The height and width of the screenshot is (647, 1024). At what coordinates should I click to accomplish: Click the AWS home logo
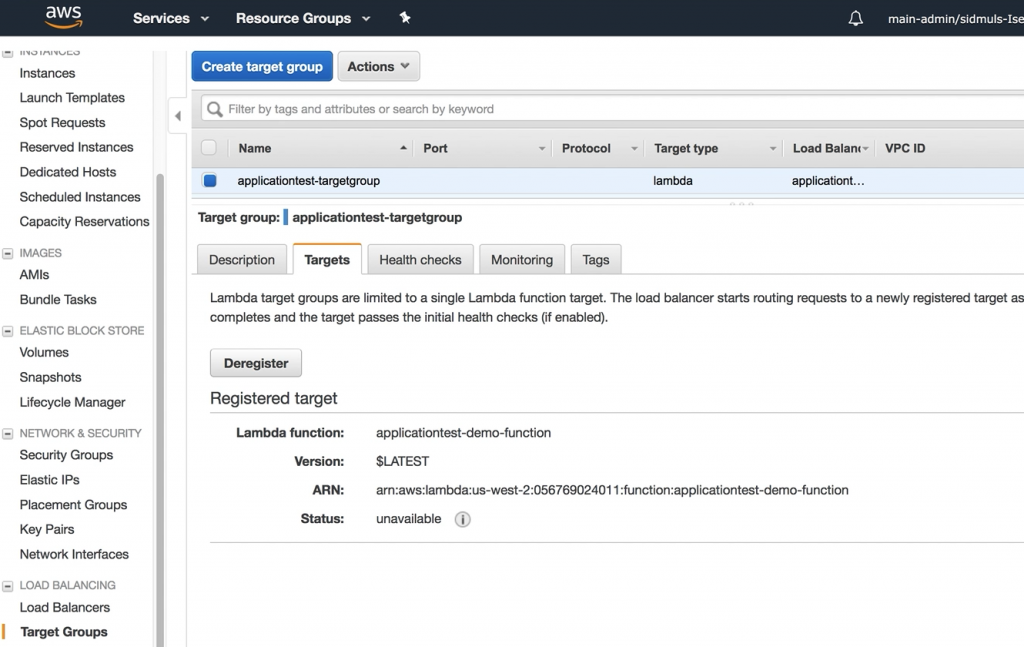(x=62, y=16)
